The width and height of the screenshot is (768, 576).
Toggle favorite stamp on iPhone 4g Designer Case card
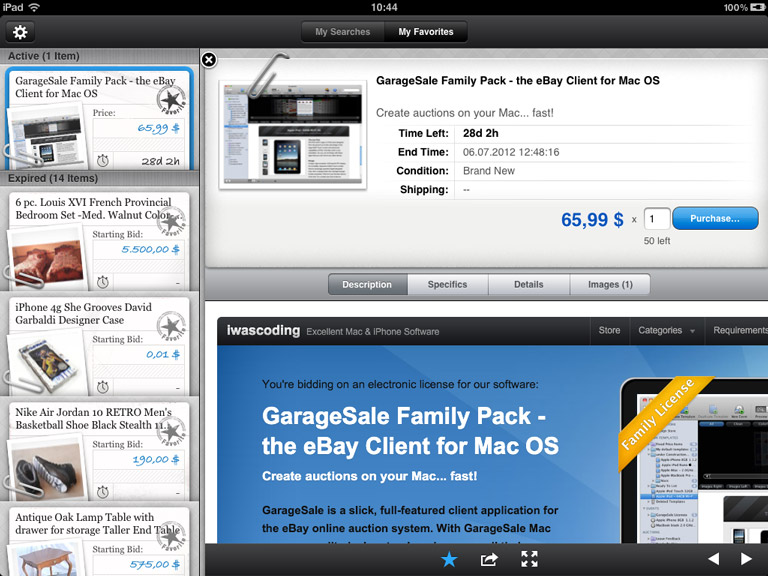[171, 327]
